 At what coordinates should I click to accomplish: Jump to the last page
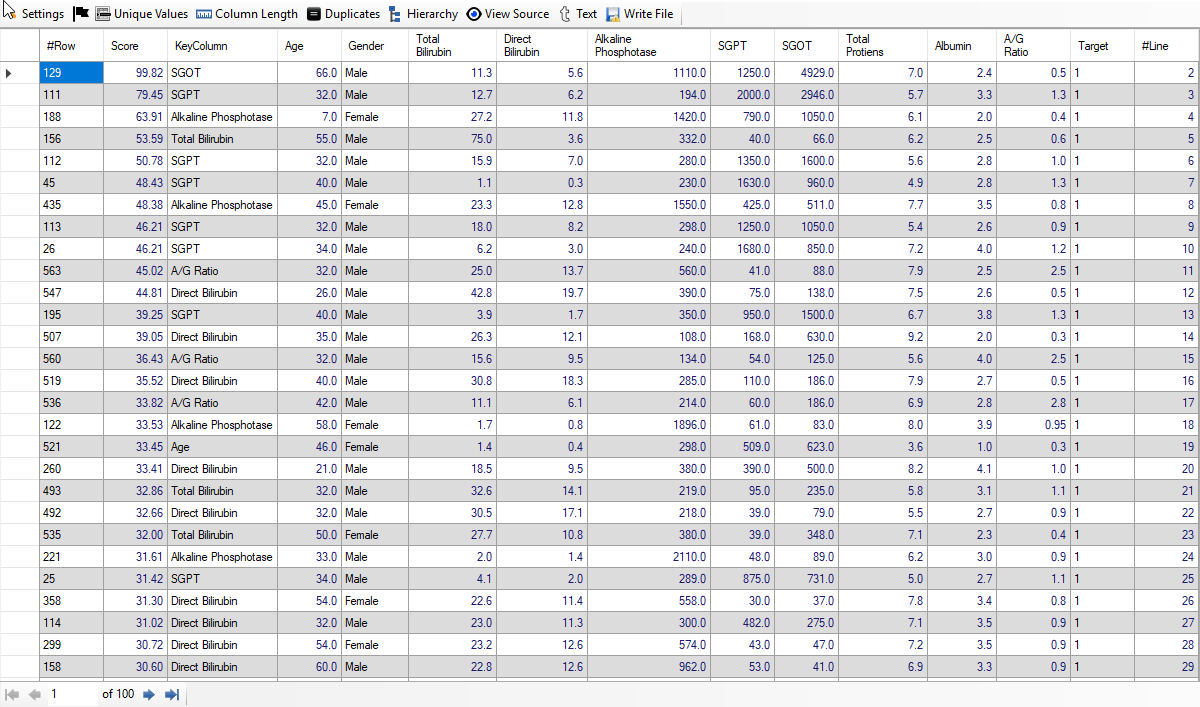[x=171, y=694]
